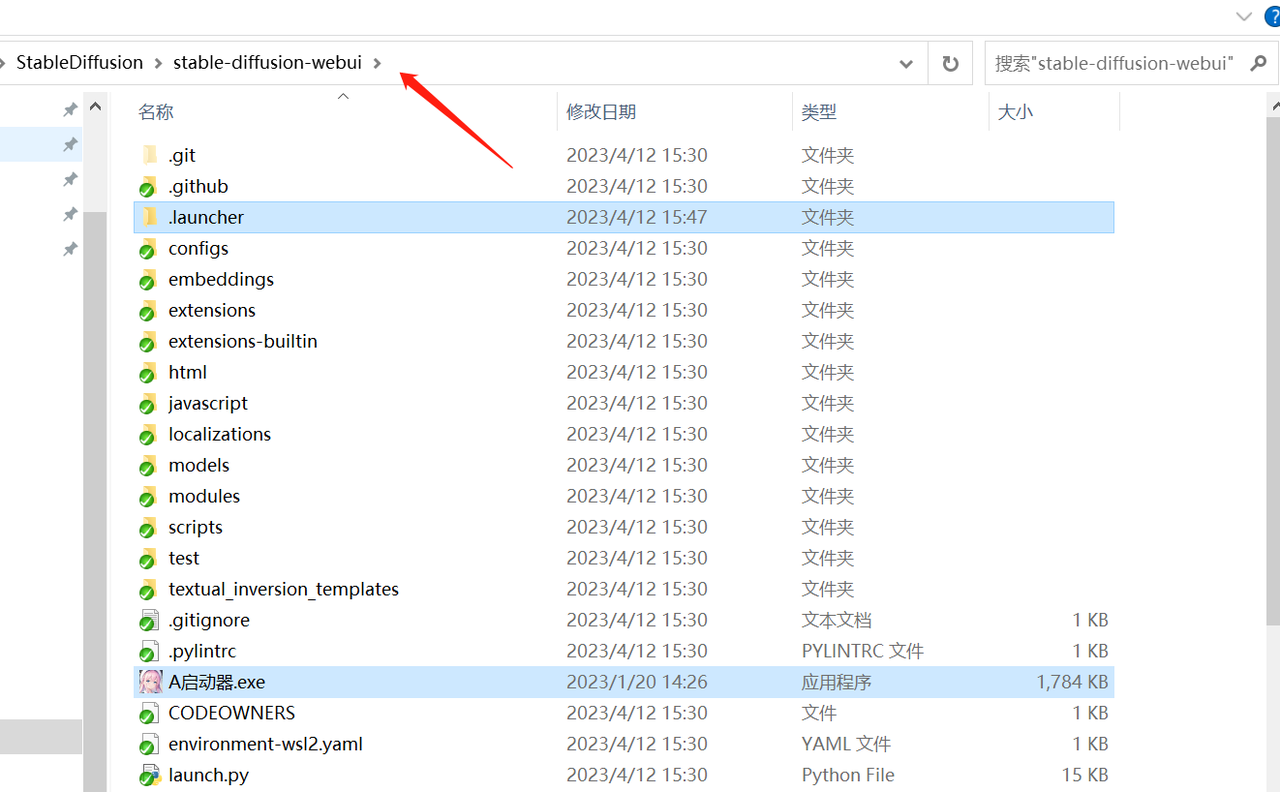Expand the chevron after StableDiffusion breadcrumb
Screen dimensions: 1280x792
(x=158, y=63)
